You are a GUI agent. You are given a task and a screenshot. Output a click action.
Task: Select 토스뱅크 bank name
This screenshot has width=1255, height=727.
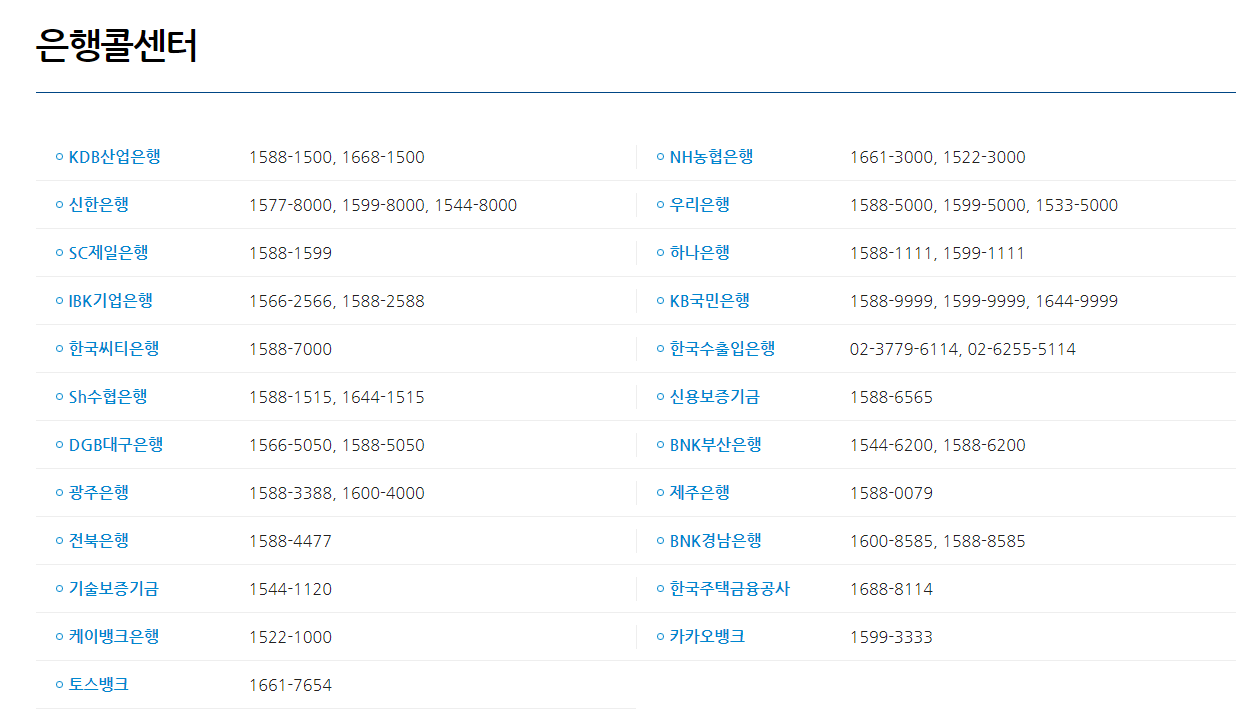coord(98,685)
